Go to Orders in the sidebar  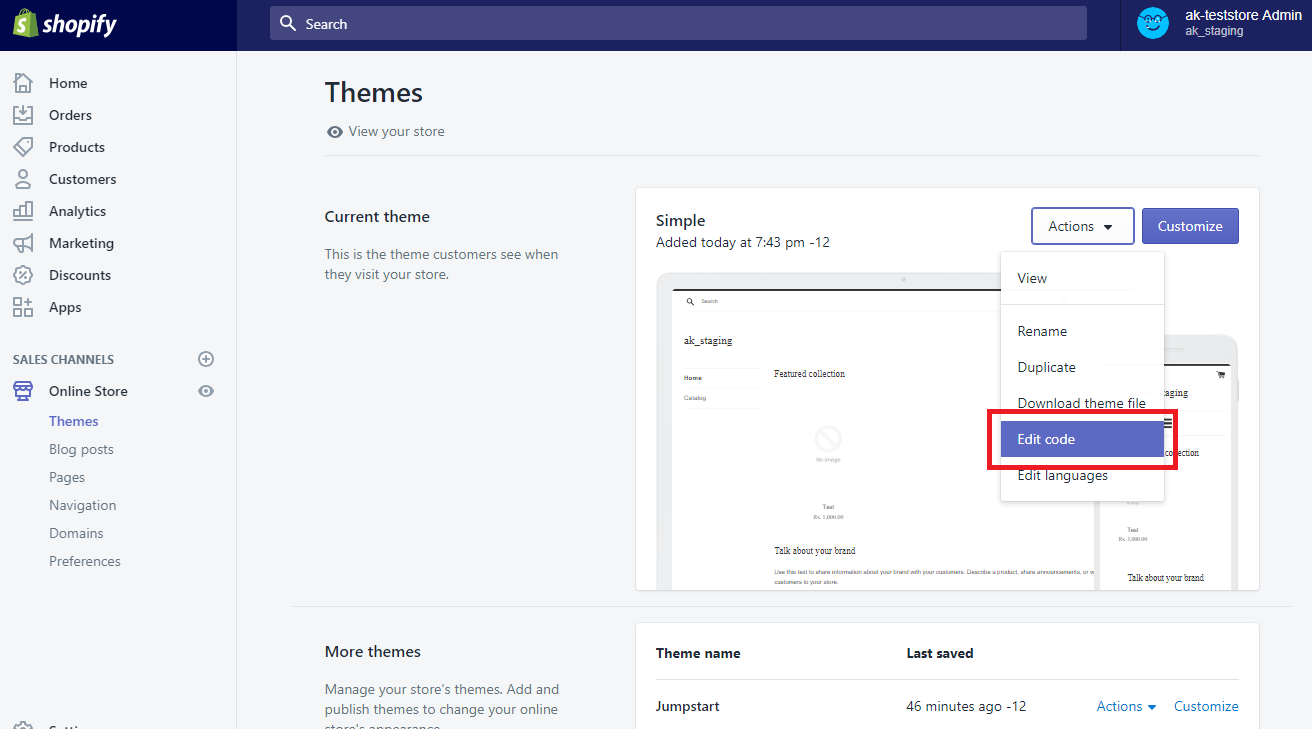click(70, 115)
